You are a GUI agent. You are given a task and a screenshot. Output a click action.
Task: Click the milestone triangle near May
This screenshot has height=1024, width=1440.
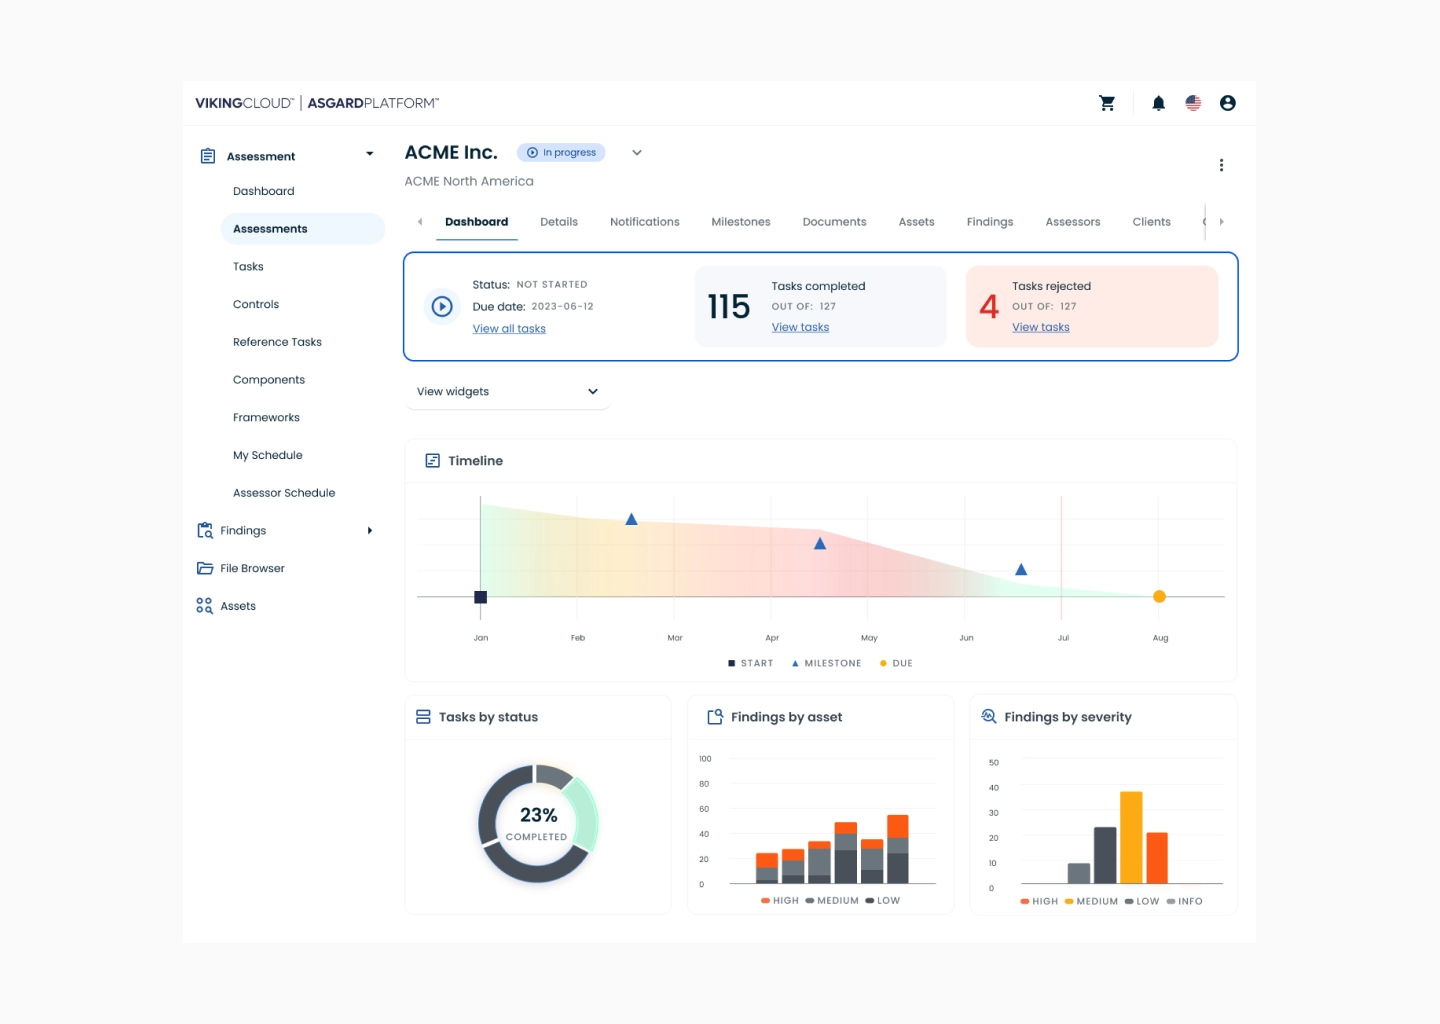click(x=820, y=543)
